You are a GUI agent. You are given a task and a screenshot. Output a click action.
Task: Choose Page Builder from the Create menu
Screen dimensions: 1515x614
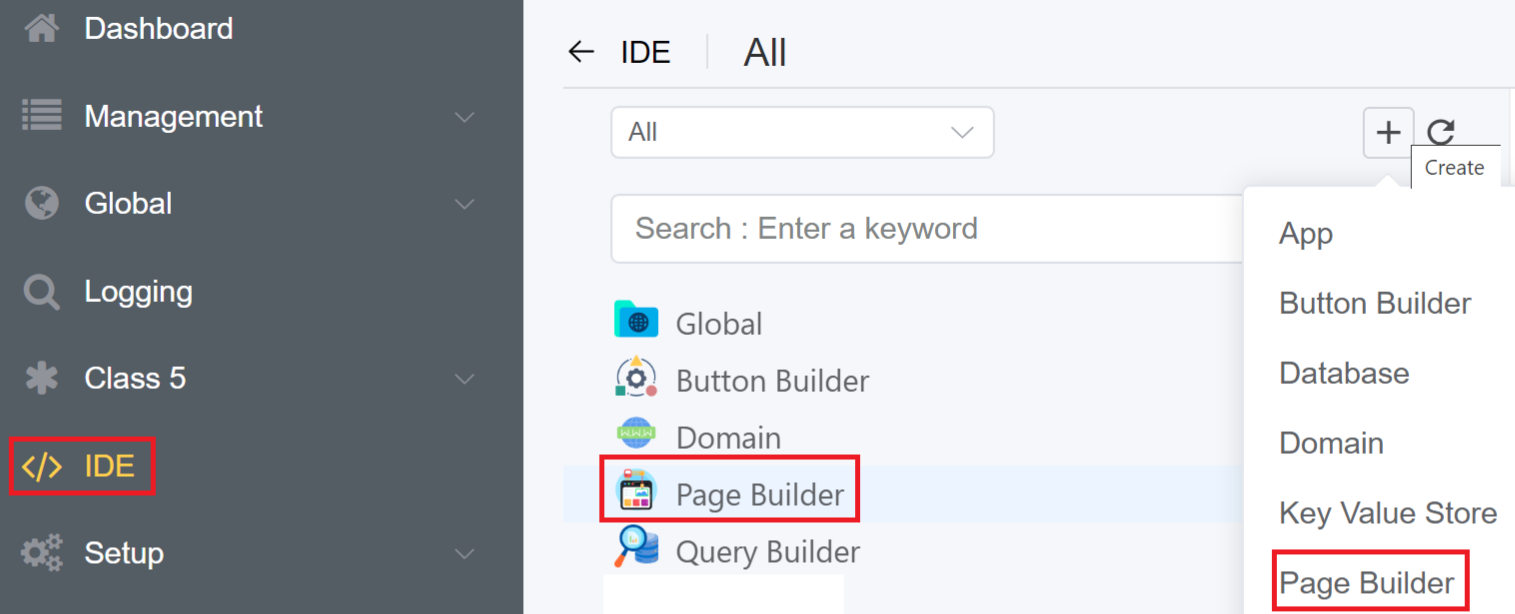click(x=1366, y=583)
